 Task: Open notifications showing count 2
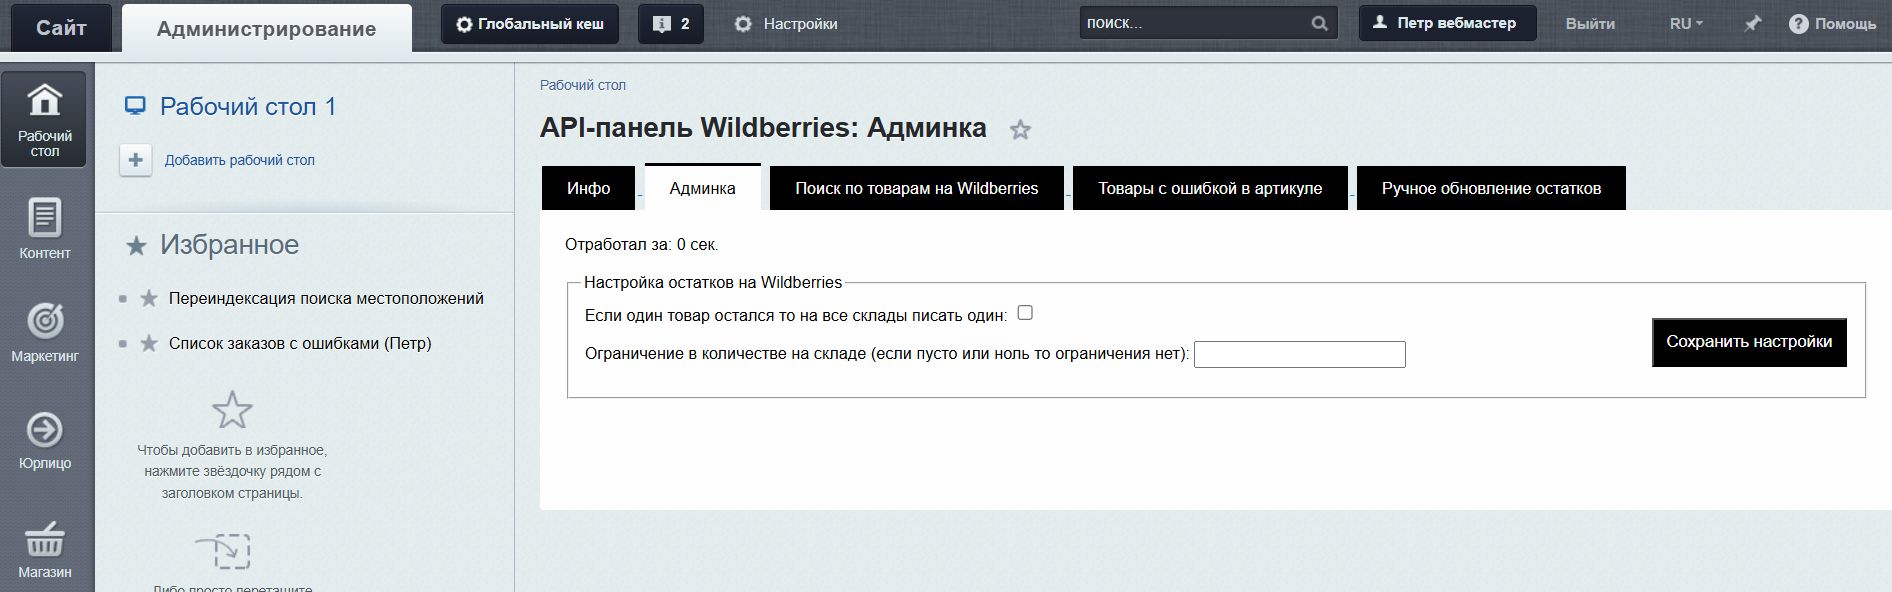point(671,24)
